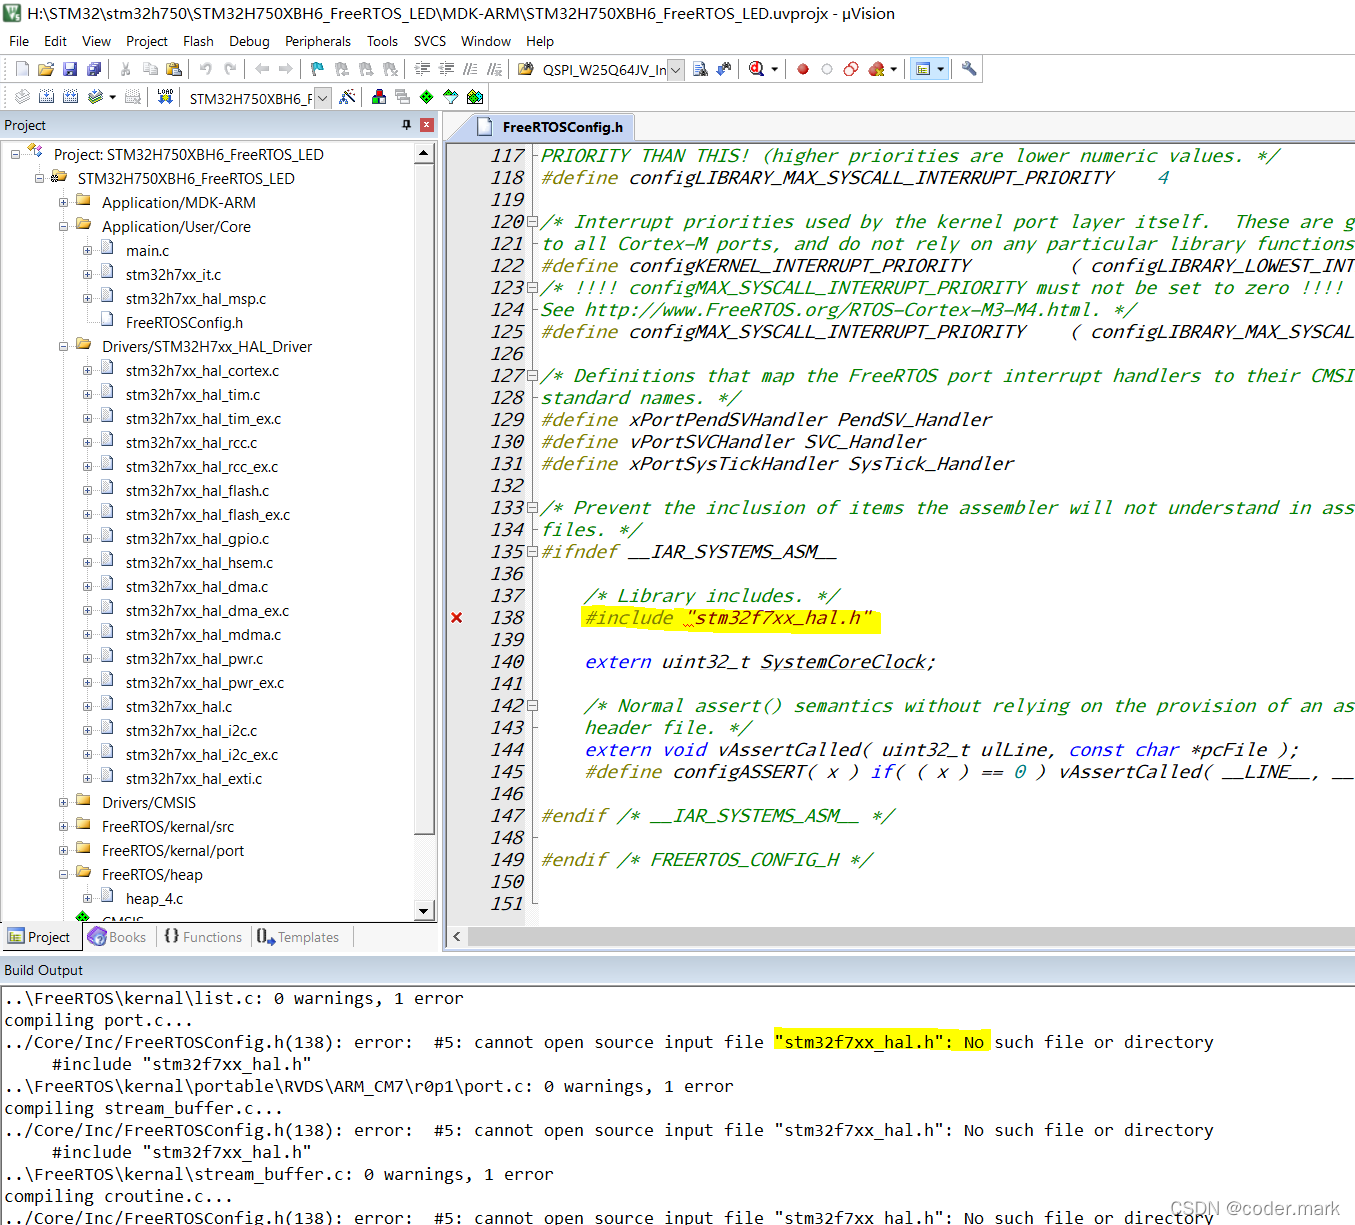Open the STM32H750XBH6 target dropdown
Screen dimensions: 1355x1225
pos(323,98)
